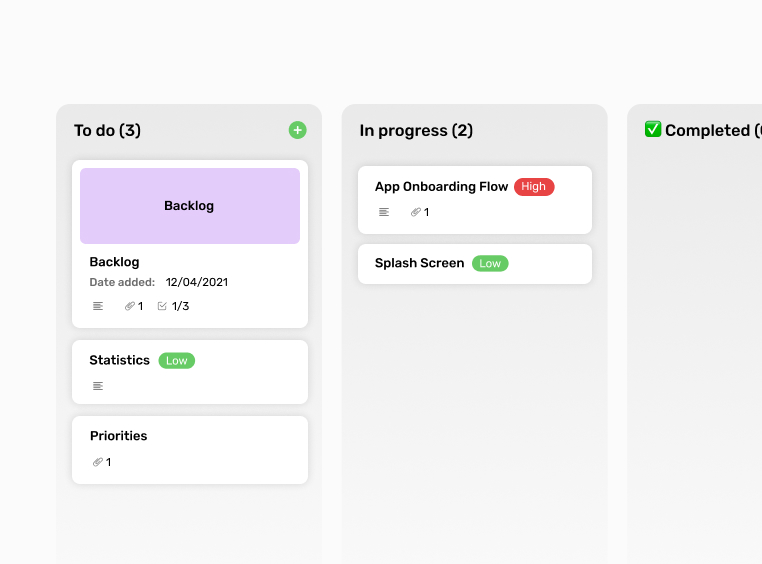The image size is (762, 564).
Task: Click description icon on App Onboarding Flow
Action: [x=384, y=212]
